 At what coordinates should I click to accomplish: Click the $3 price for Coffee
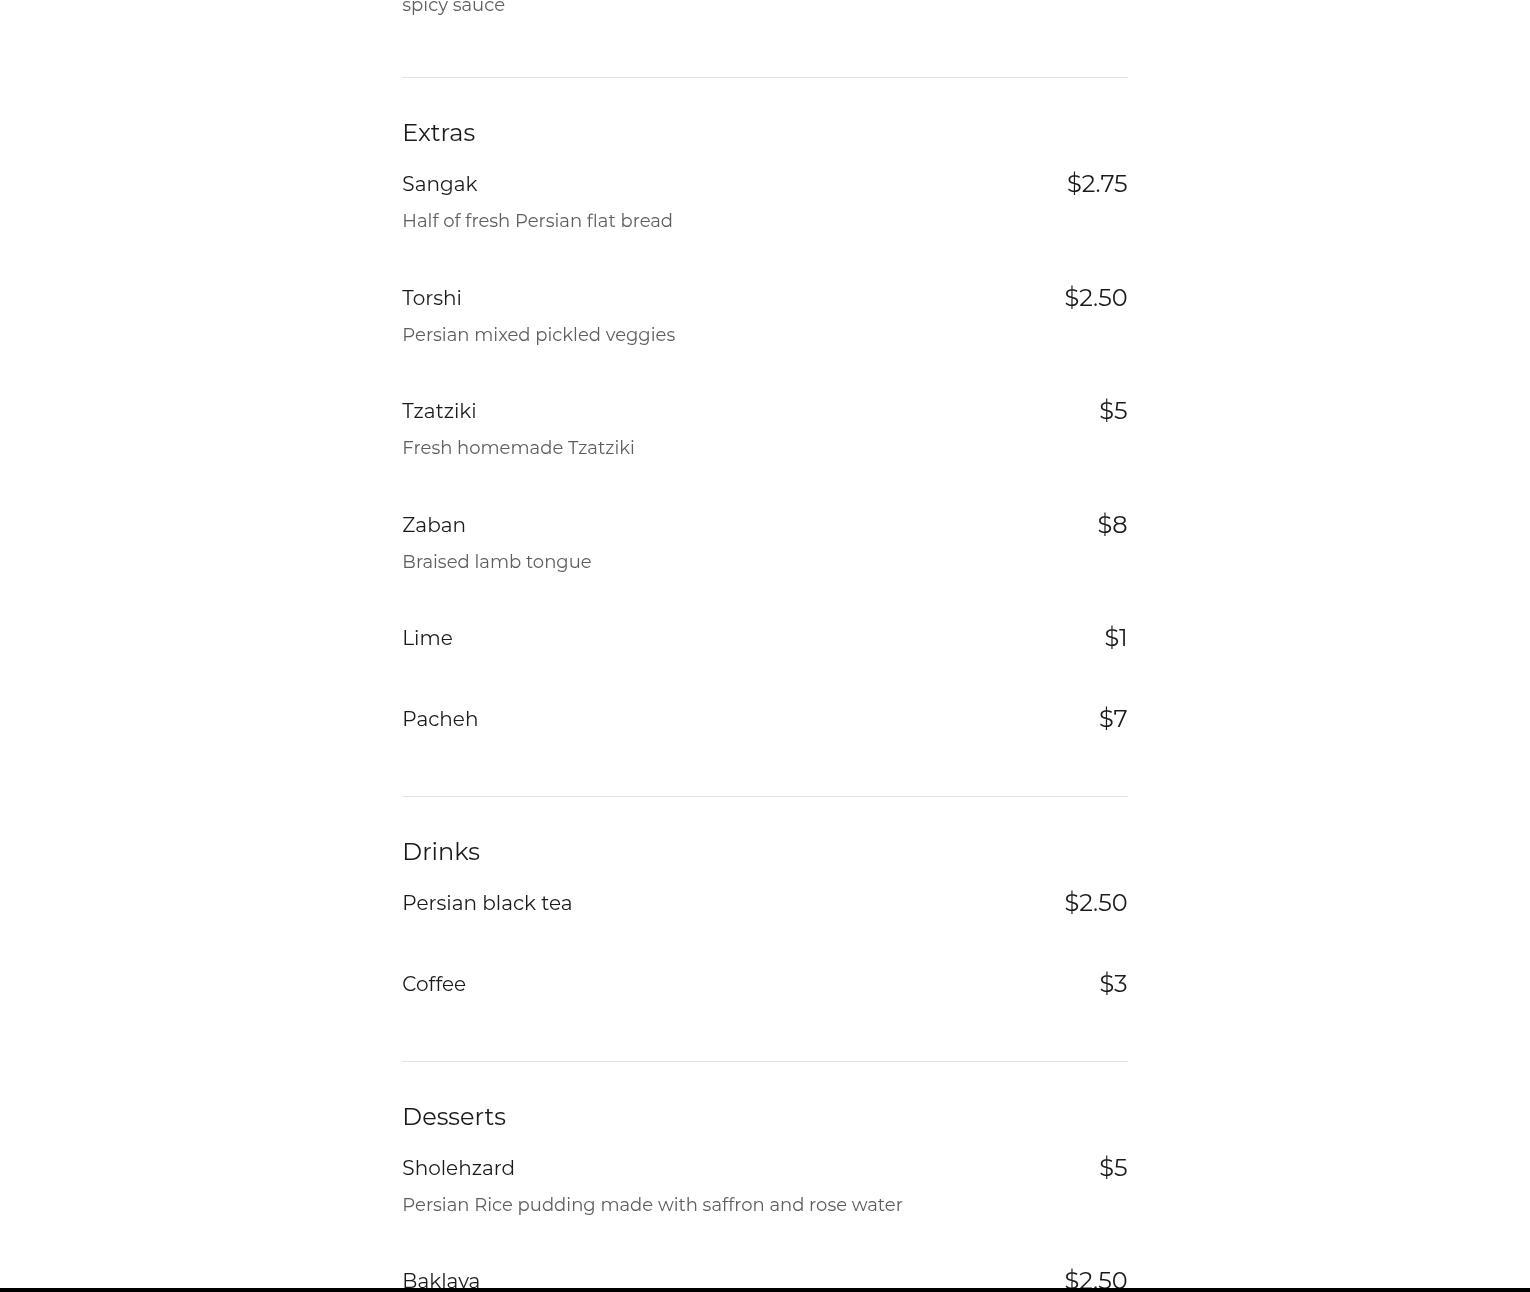click(x=1112, y=984)
